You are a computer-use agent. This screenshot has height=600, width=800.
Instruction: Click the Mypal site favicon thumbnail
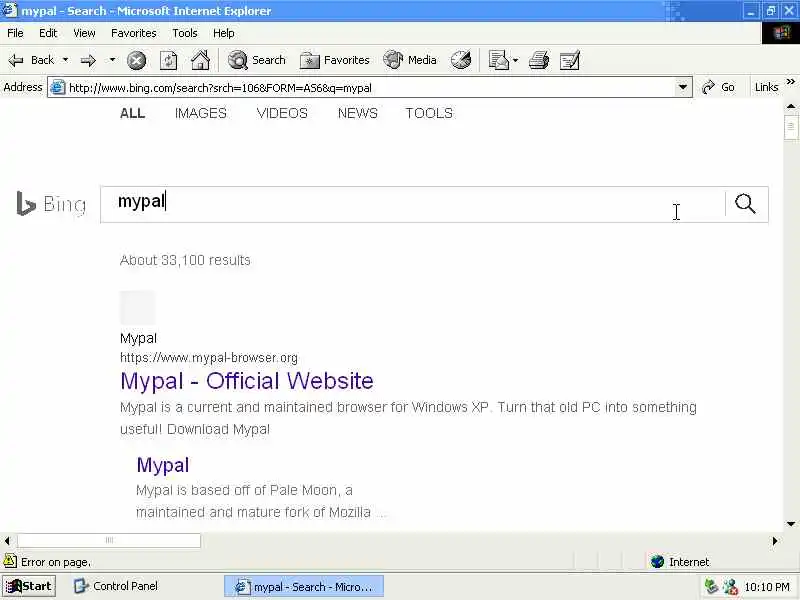pos(137,308)
